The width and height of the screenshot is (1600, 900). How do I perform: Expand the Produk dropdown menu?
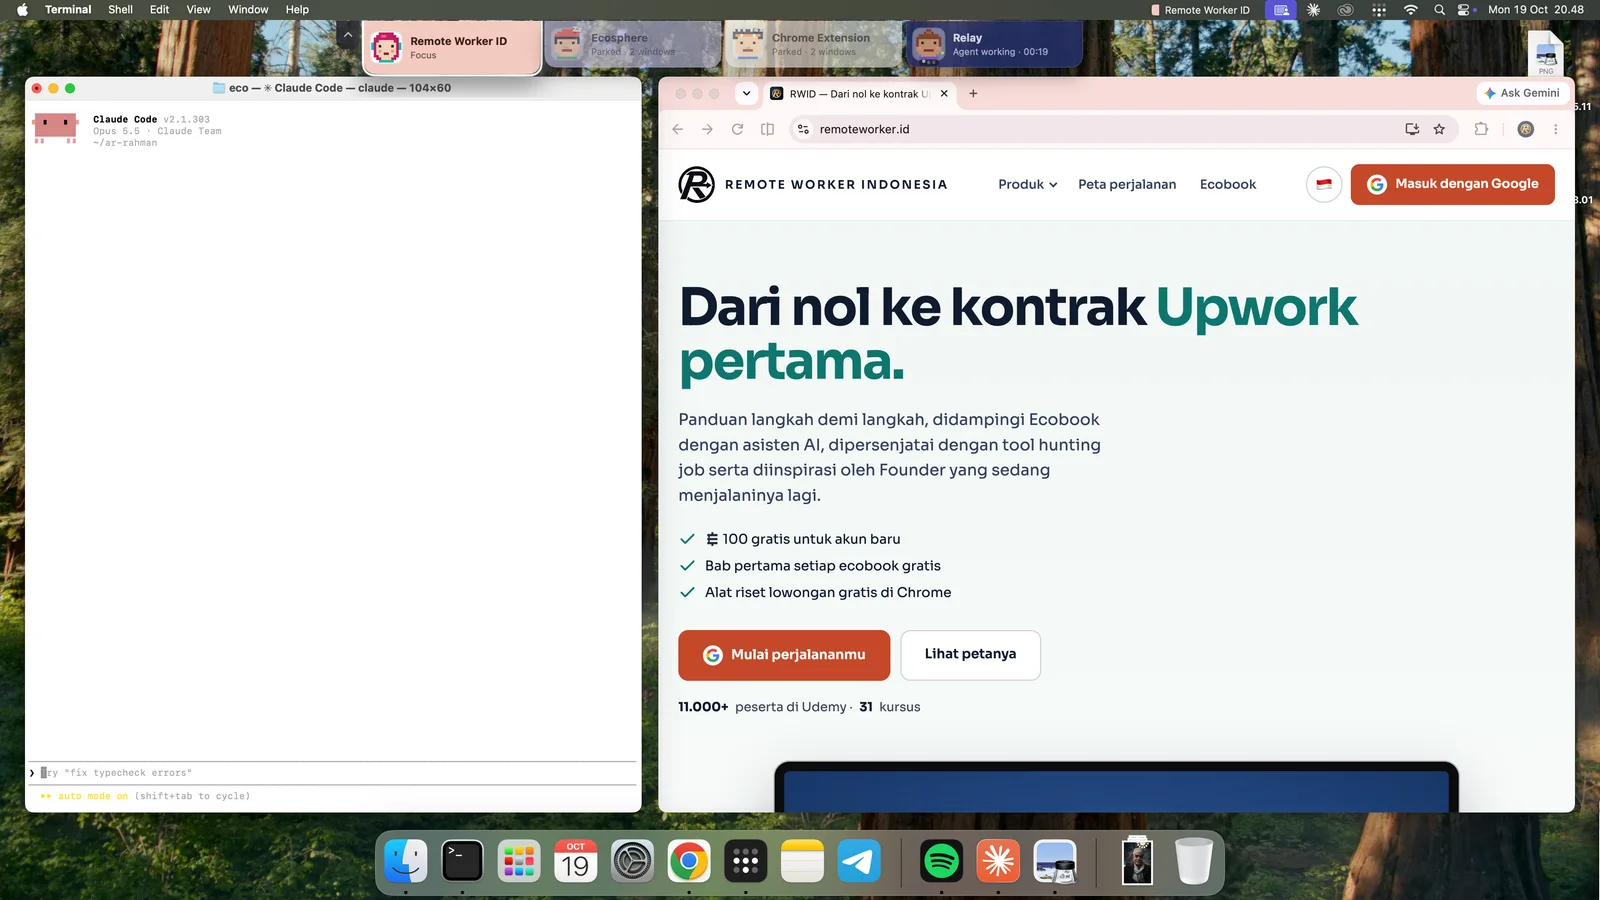1027,184
